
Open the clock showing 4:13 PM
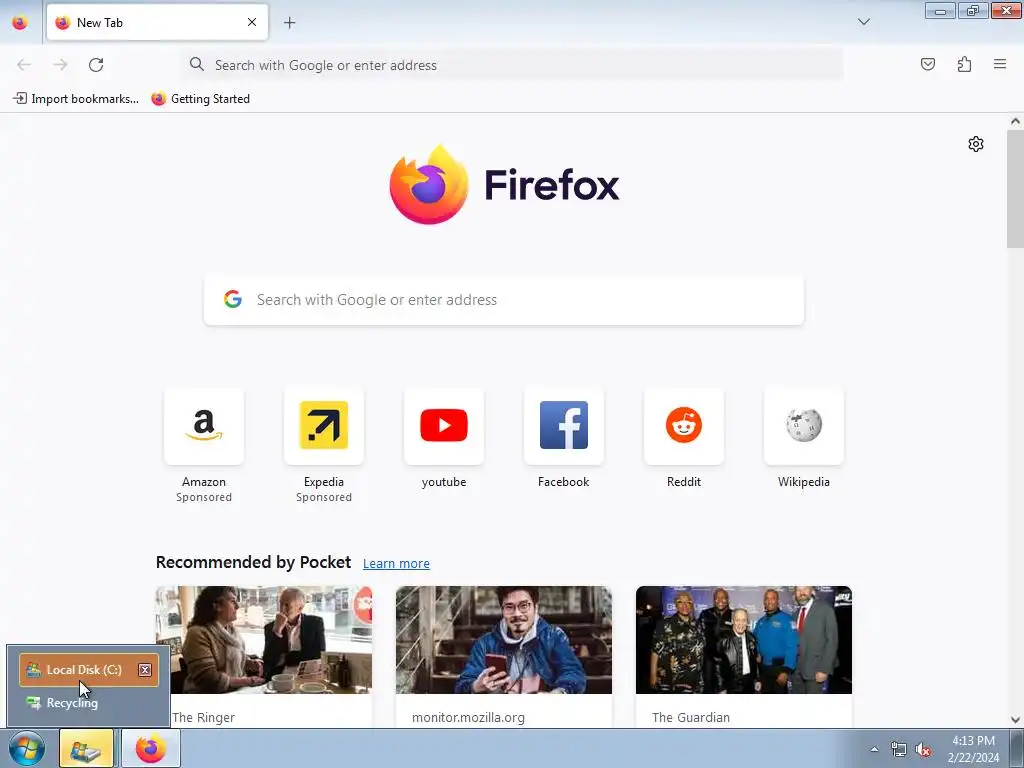(973, 749)
